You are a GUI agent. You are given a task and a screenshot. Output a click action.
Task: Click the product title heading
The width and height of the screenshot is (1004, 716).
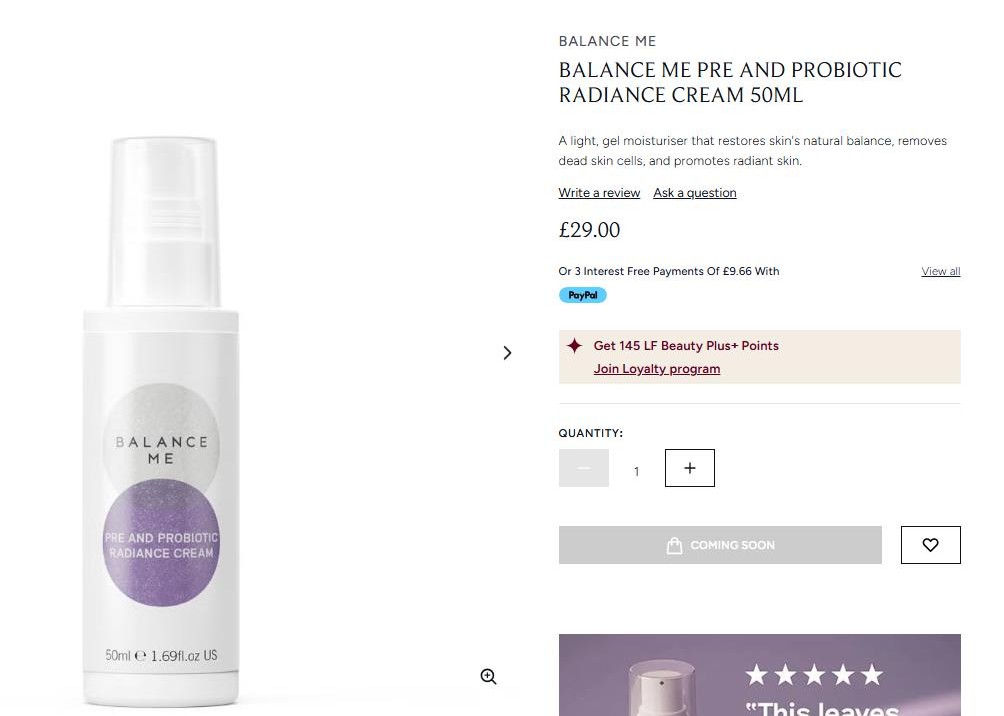point(730,83)
